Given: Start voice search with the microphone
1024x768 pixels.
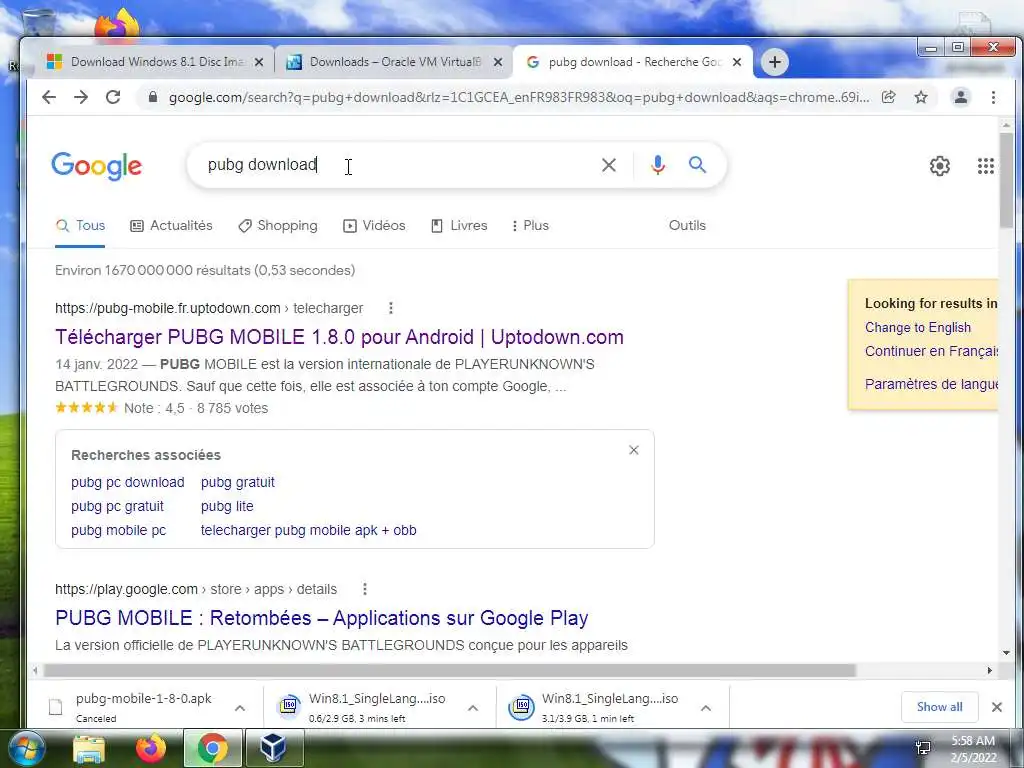Looking at the screenshot, I should point(658,165).
